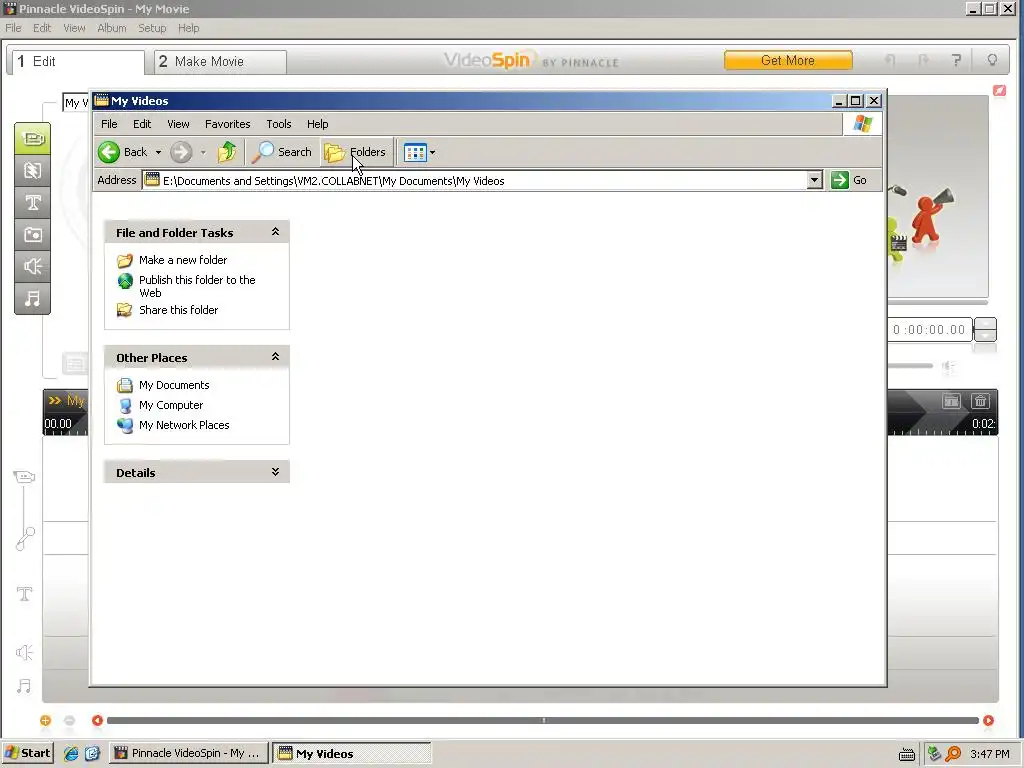Open Favorites menu
Screen dimensions: 1024x768
[x=227, y=124]
